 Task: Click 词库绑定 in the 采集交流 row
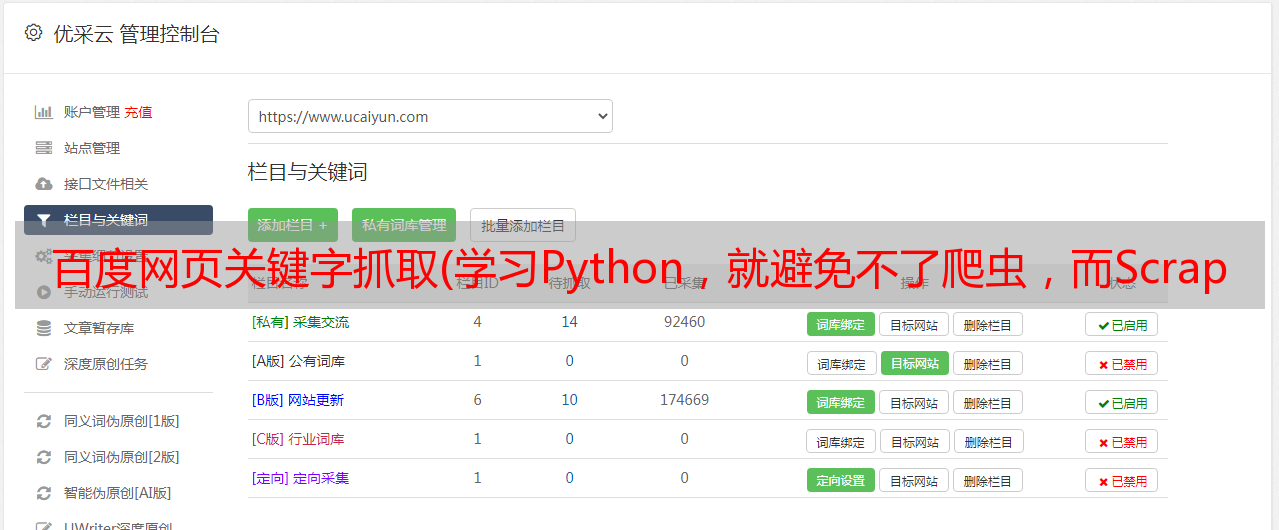pos(841,324)
